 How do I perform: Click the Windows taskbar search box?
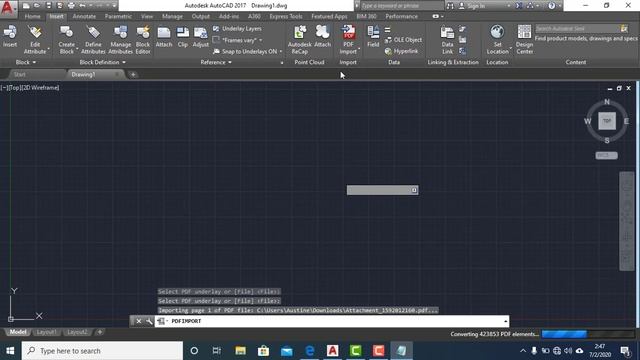tap(102, 351)
